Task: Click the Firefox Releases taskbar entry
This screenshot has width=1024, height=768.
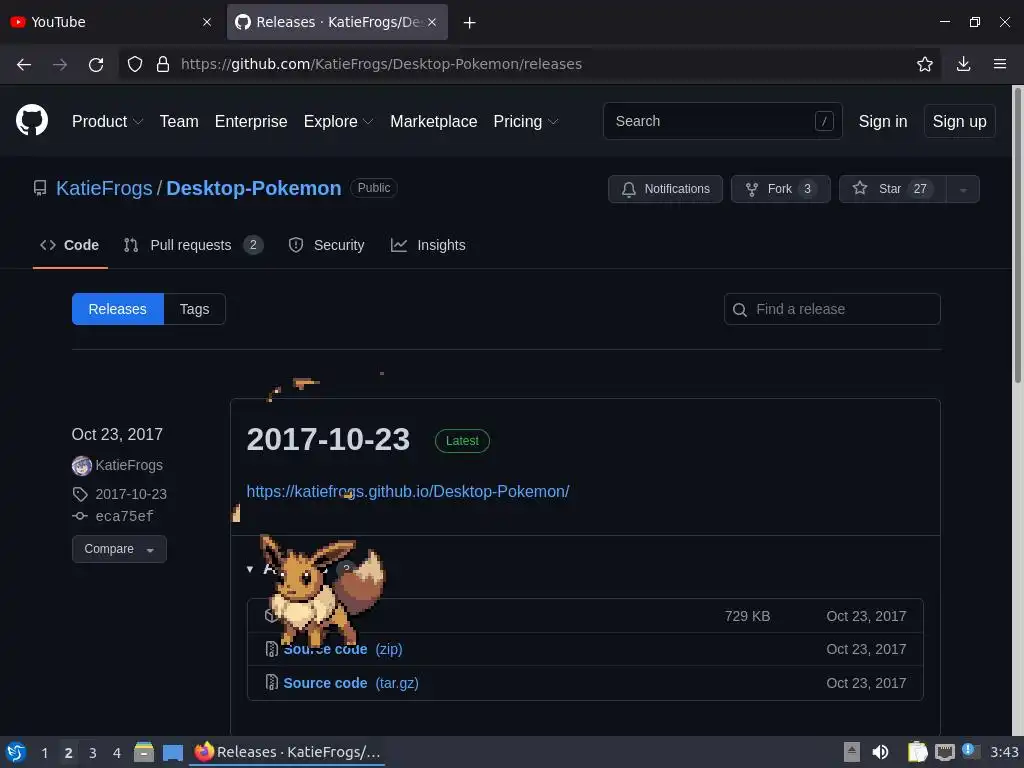Action: tap(287, 752)
